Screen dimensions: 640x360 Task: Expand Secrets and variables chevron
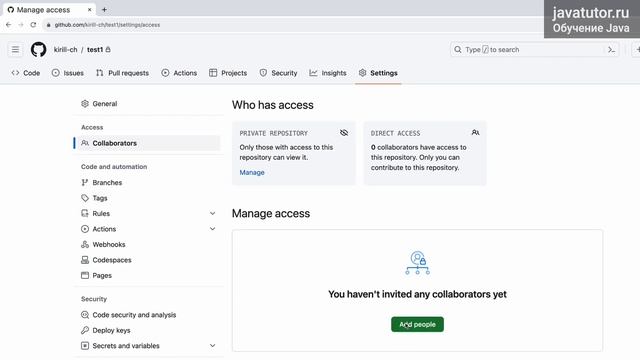point(212,346)
